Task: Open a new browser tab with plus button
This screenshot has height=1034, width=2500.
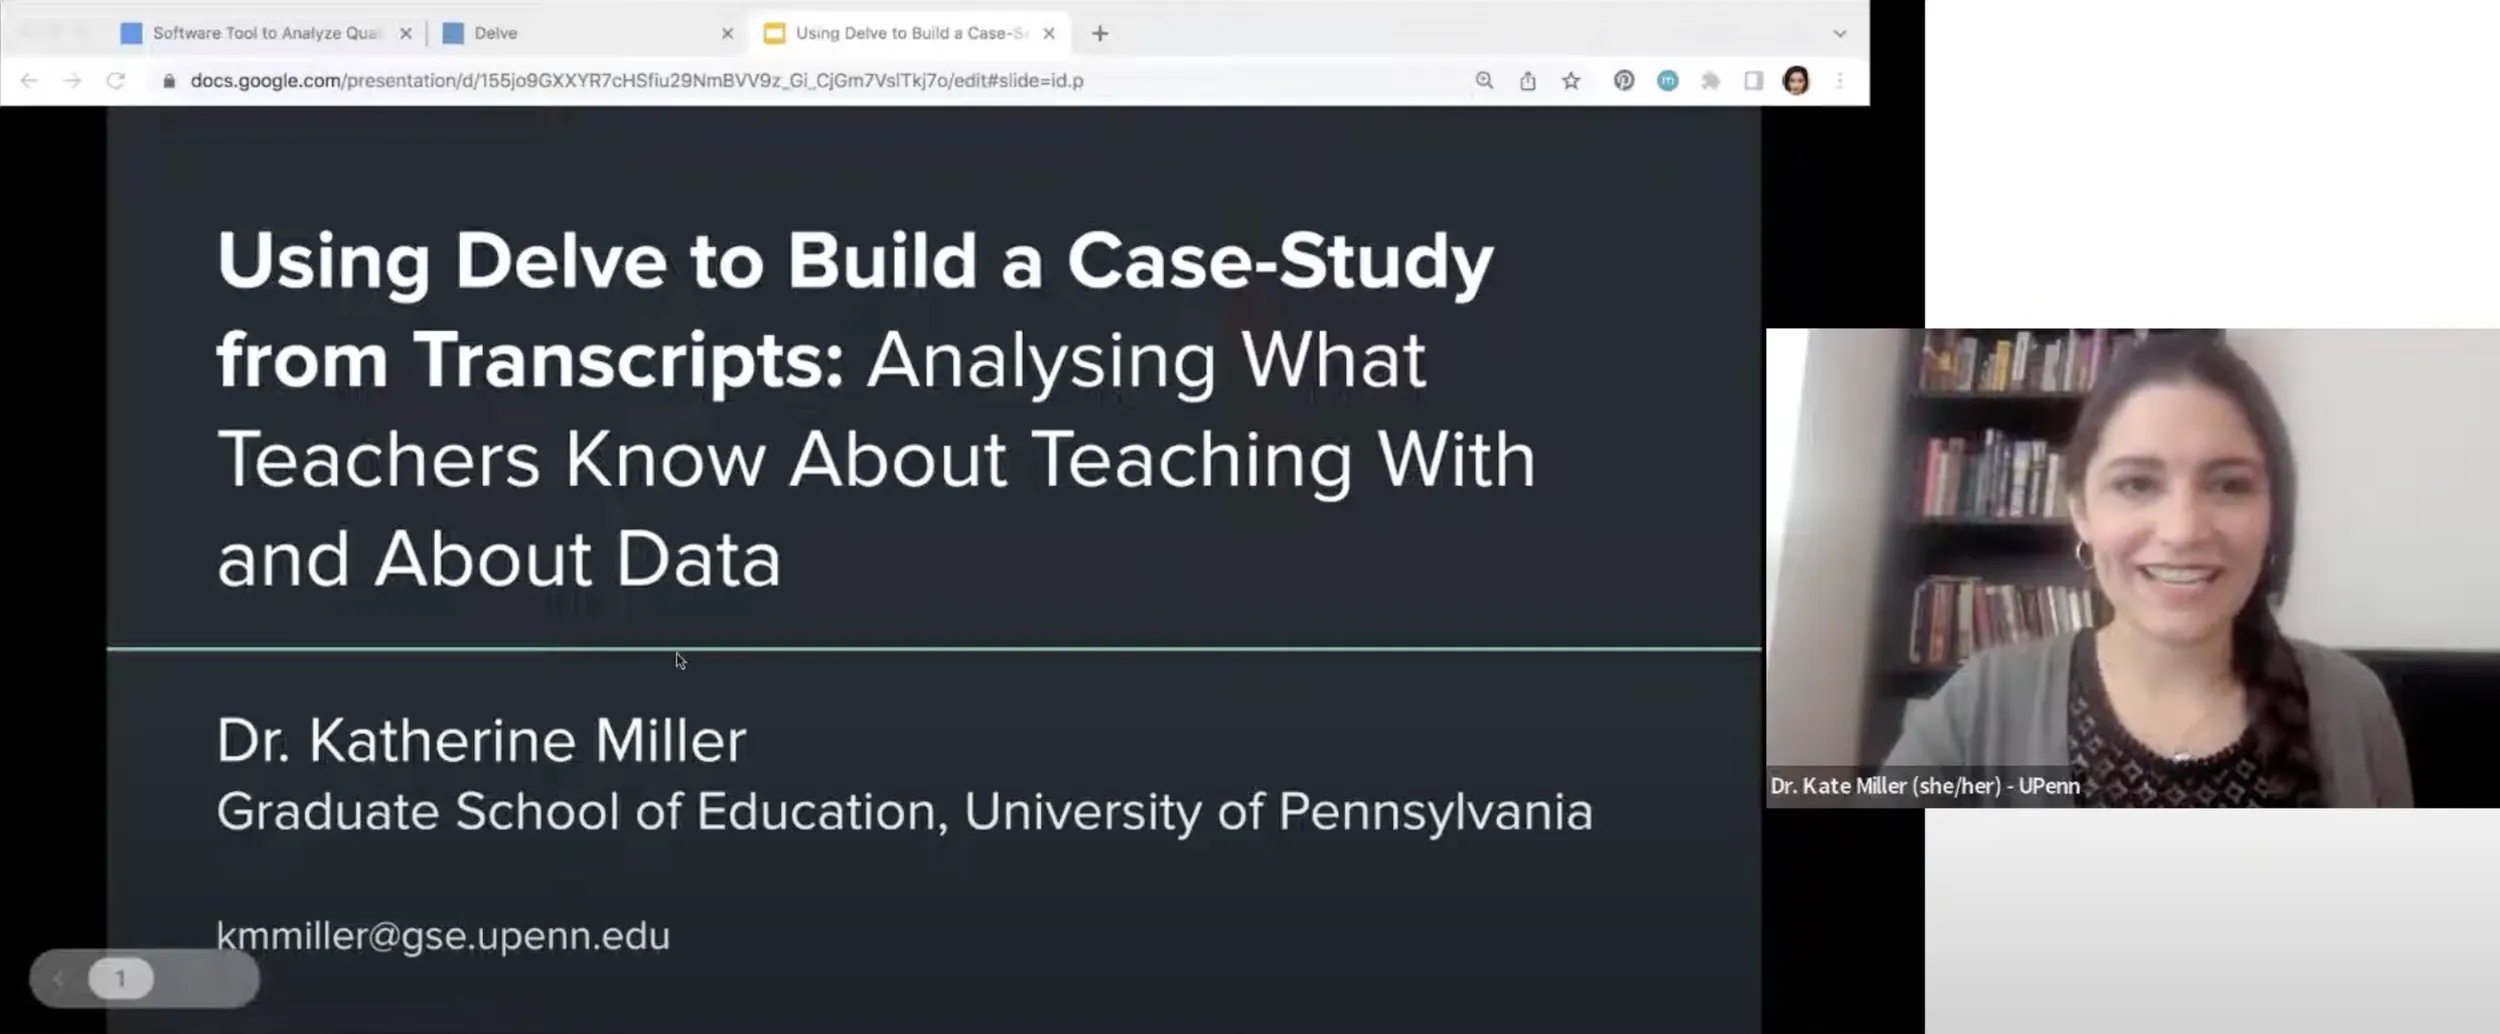Action: (x=1100, y=33)
